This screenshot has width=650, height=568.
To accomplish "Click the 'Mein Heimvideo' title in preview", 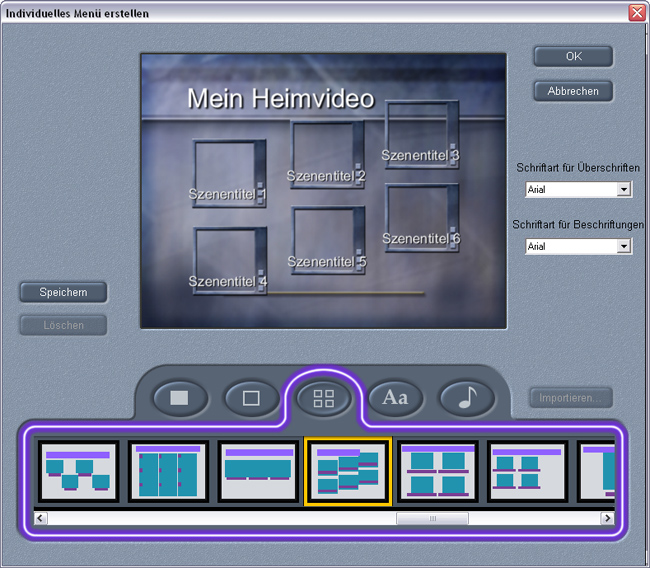I will coord(280,99).
